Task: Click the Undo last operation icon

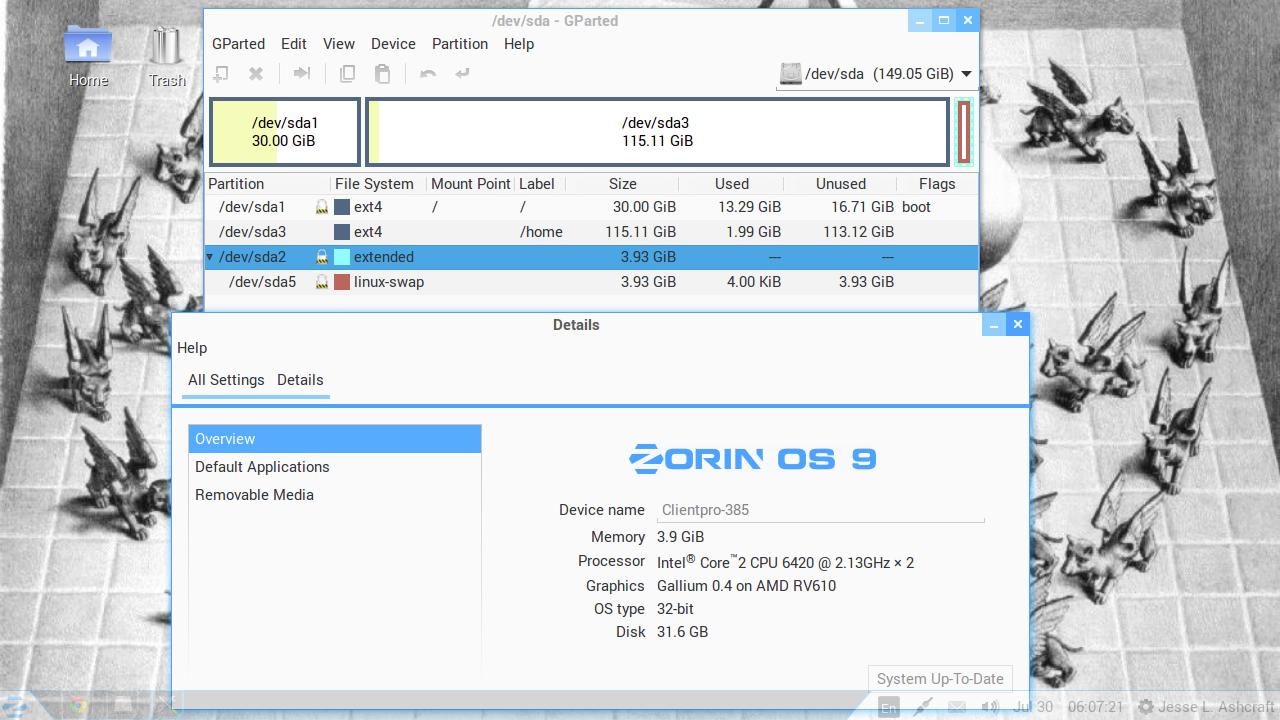Action: pyautogui.click(x=428, y=73)
